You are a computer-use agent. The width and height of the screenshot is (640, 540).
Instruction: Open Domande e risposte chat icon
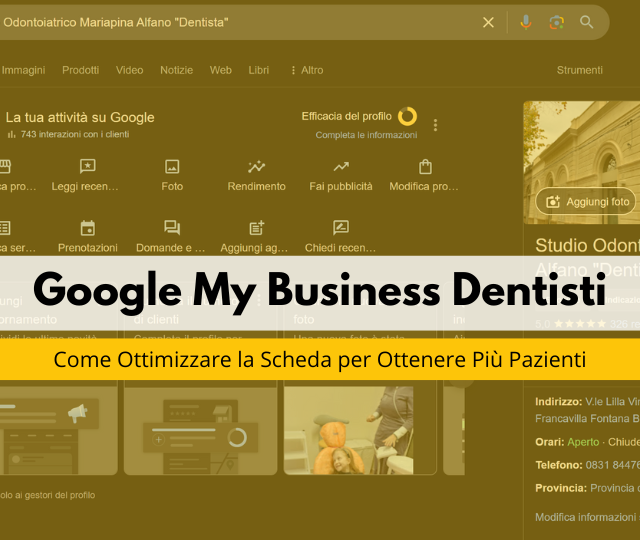point(172,227)
